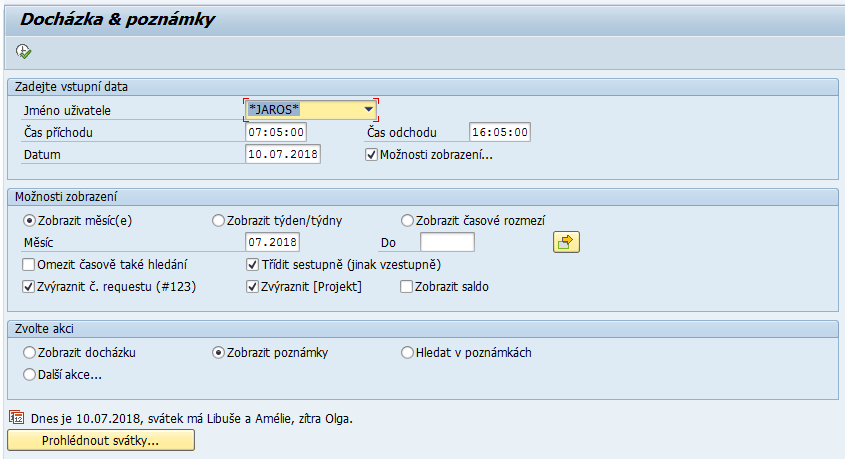Click the Čas příchodu time field

click(x=276, y=132)
